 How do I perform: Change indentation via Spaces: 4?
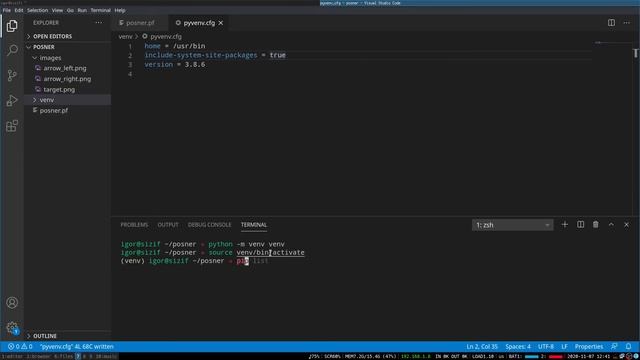tap(518, 347)
